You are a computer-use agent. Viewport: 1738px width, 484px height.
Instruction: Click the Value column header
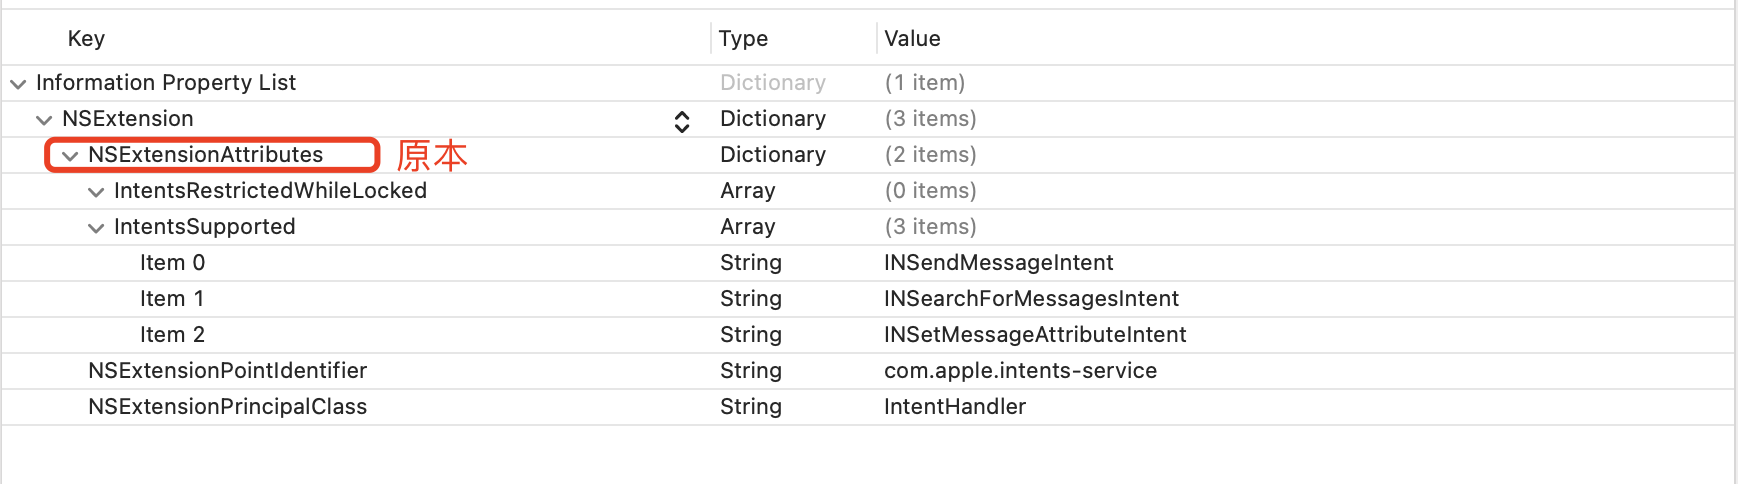click(912, 39)
